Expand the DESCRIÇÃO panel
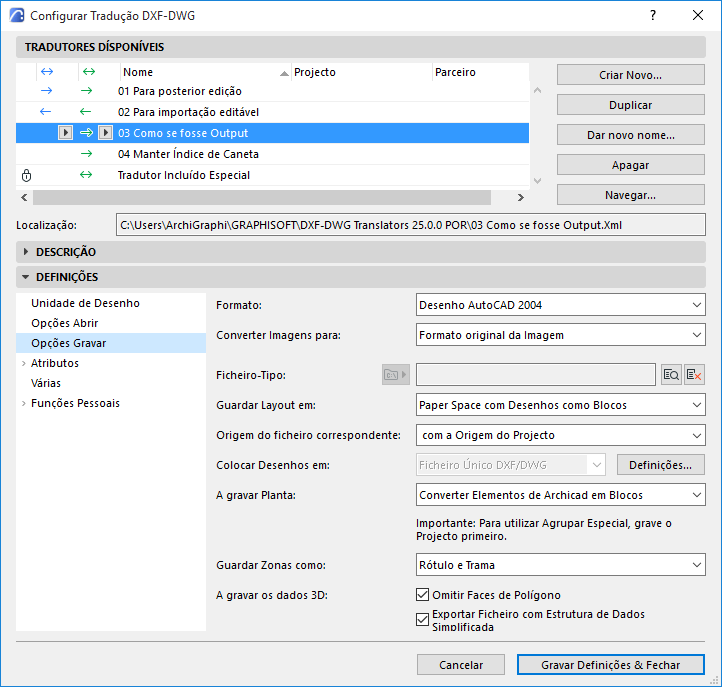 [x=26, y=252]
